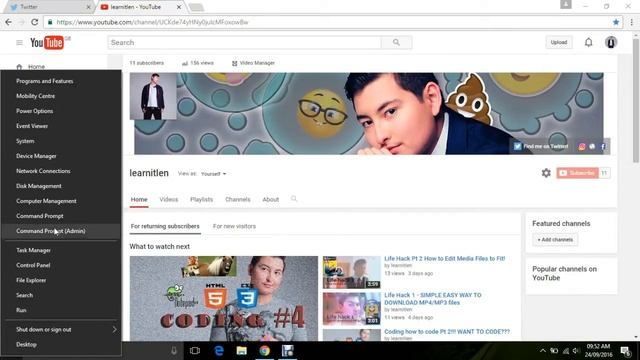Screen dimensions: 640x360
Task: Open Task View on taskbar
Action: tap(195, 351)
